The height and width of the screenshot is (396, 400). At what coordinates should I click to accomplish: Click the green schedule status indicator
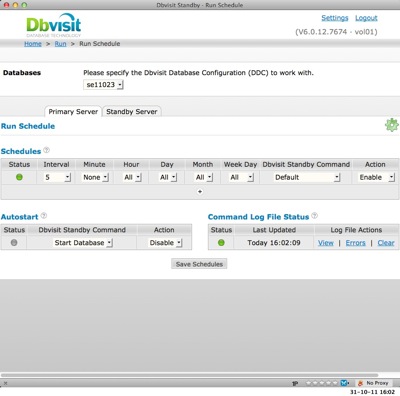[x=19, y=177]
